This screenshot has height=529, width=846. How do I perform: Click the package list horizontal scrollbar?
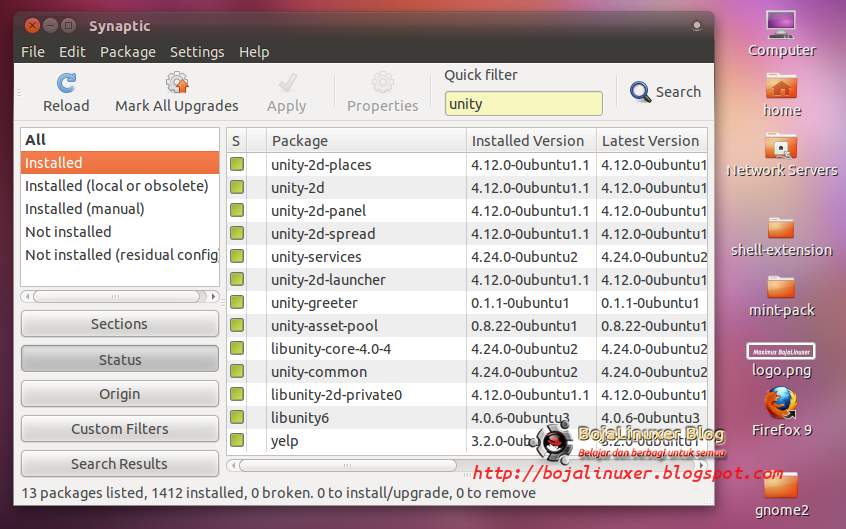(347, 465)
